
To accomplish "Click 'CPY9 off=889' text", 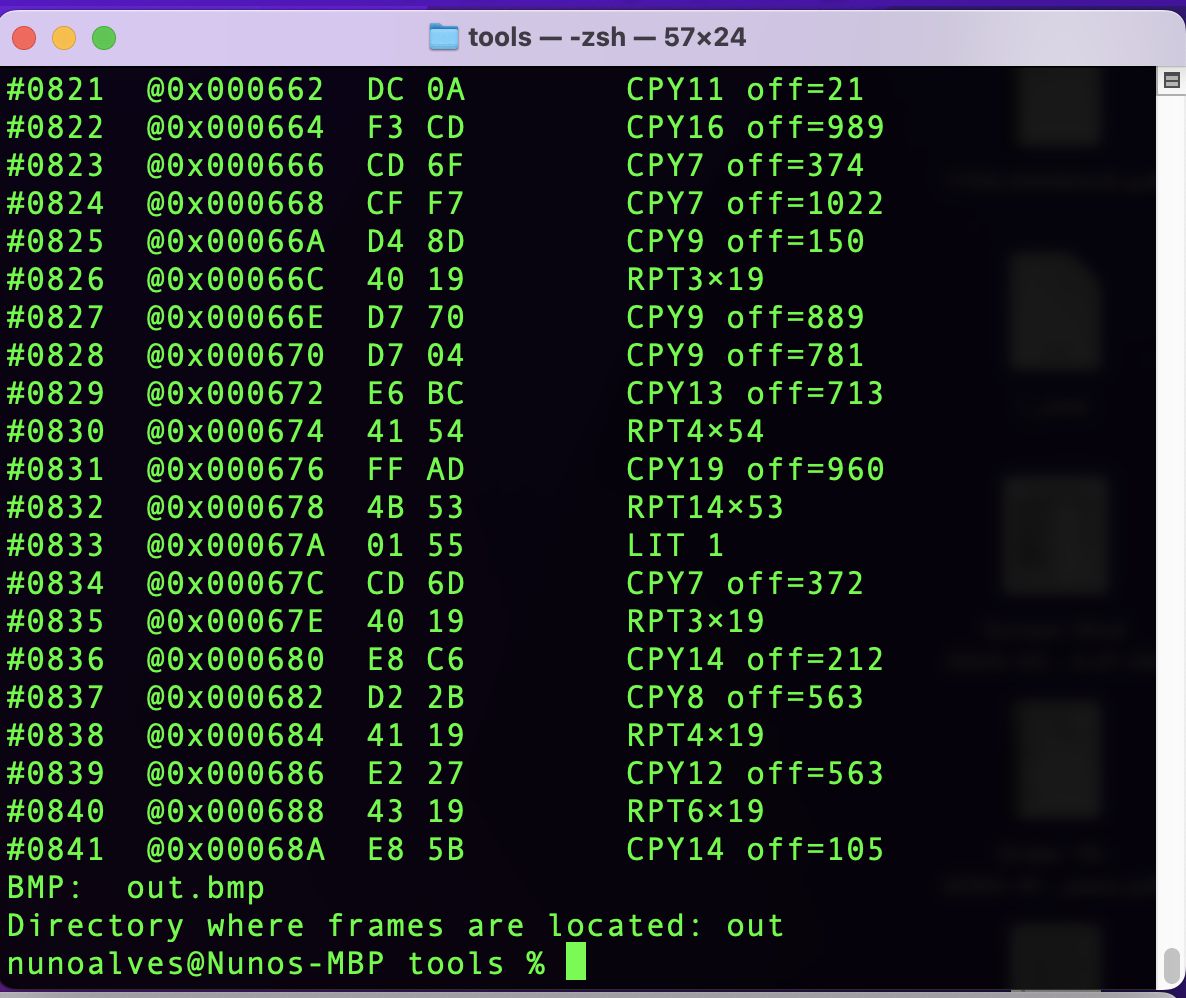I will click(745, 317).
